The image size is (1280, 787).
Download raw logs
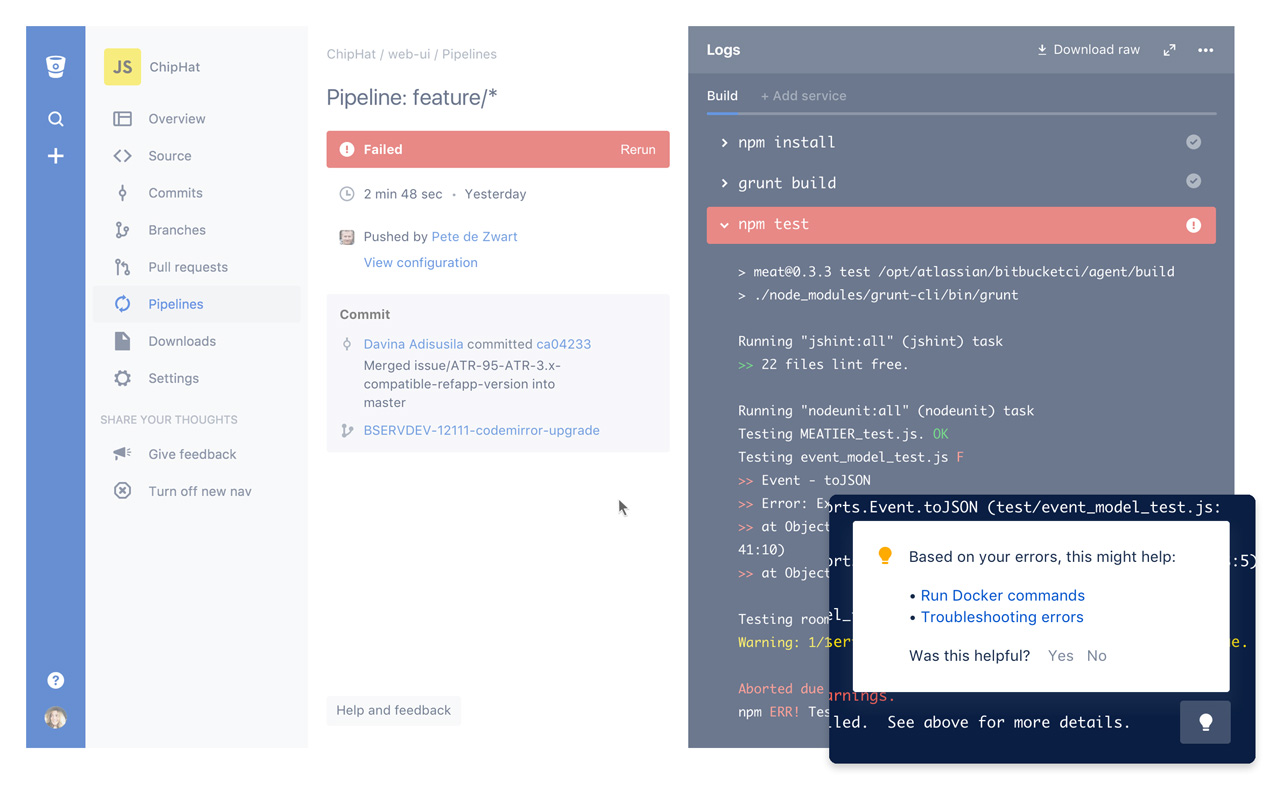pyautogui.click(x=1088, y=50)
